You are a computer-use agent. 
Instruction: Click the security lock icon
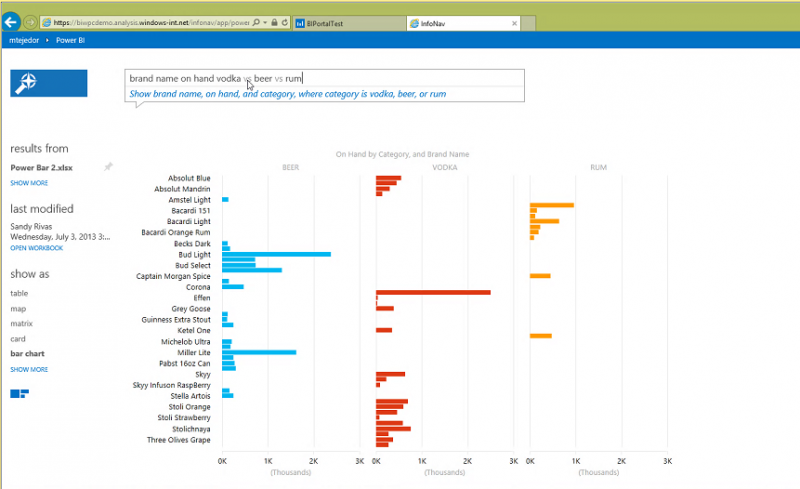pos(274,22)
